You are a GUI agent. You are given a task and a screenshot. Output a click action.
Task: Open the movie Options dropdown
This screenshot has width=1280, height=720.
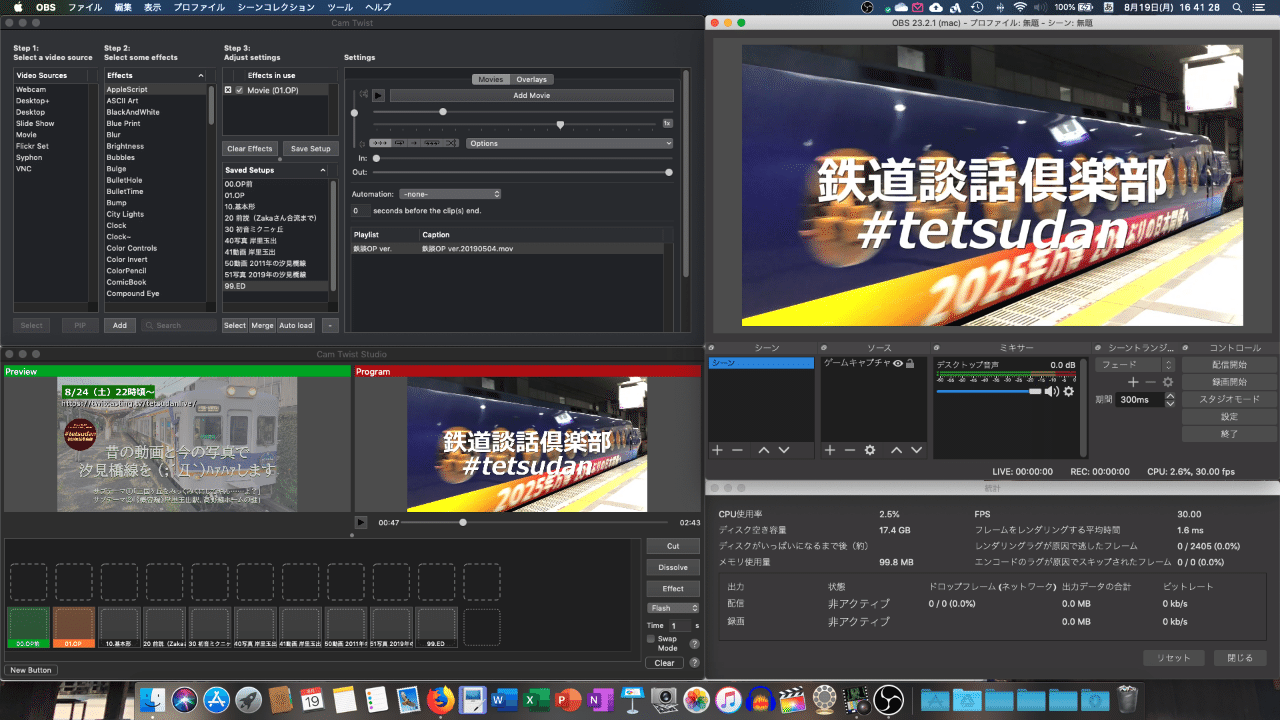pos(570,143)
